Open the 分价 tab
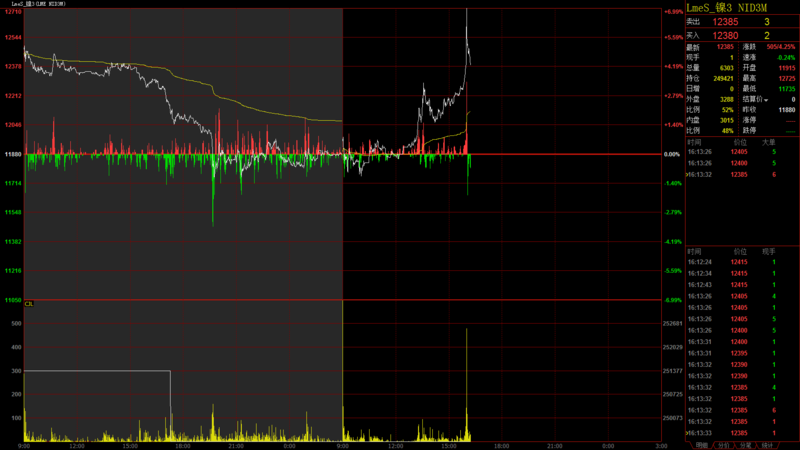This screenshot has height=450, width=800. tap(722, 445)
